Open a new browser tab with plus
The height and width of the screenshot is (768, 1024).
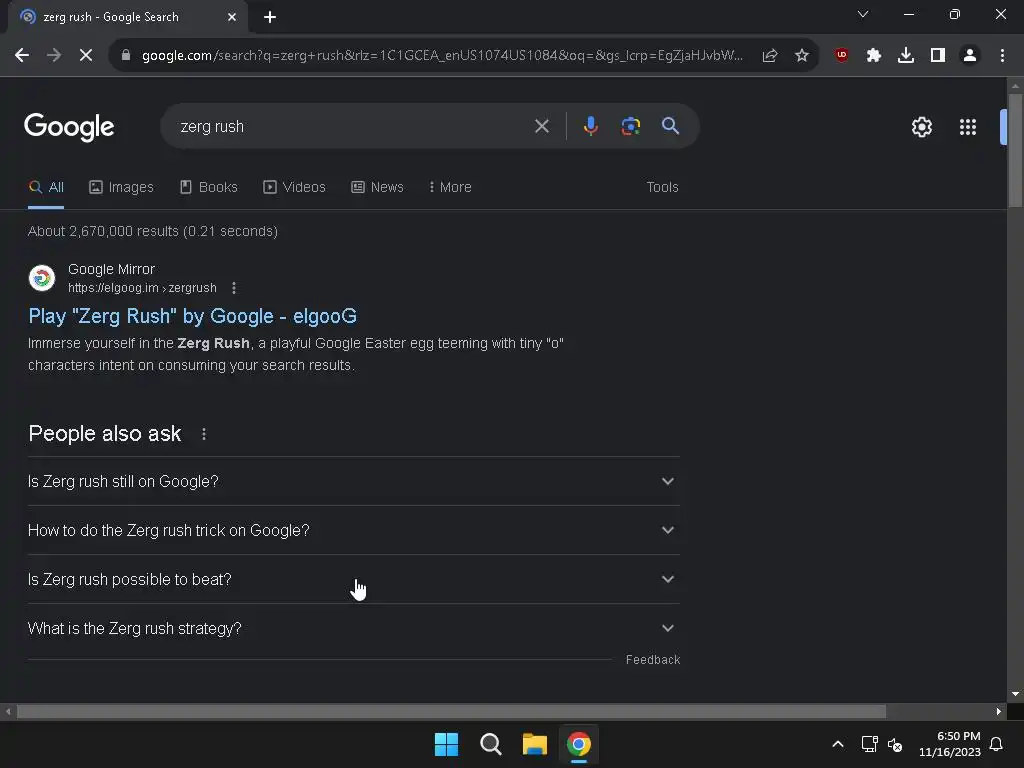pos(270,17)
